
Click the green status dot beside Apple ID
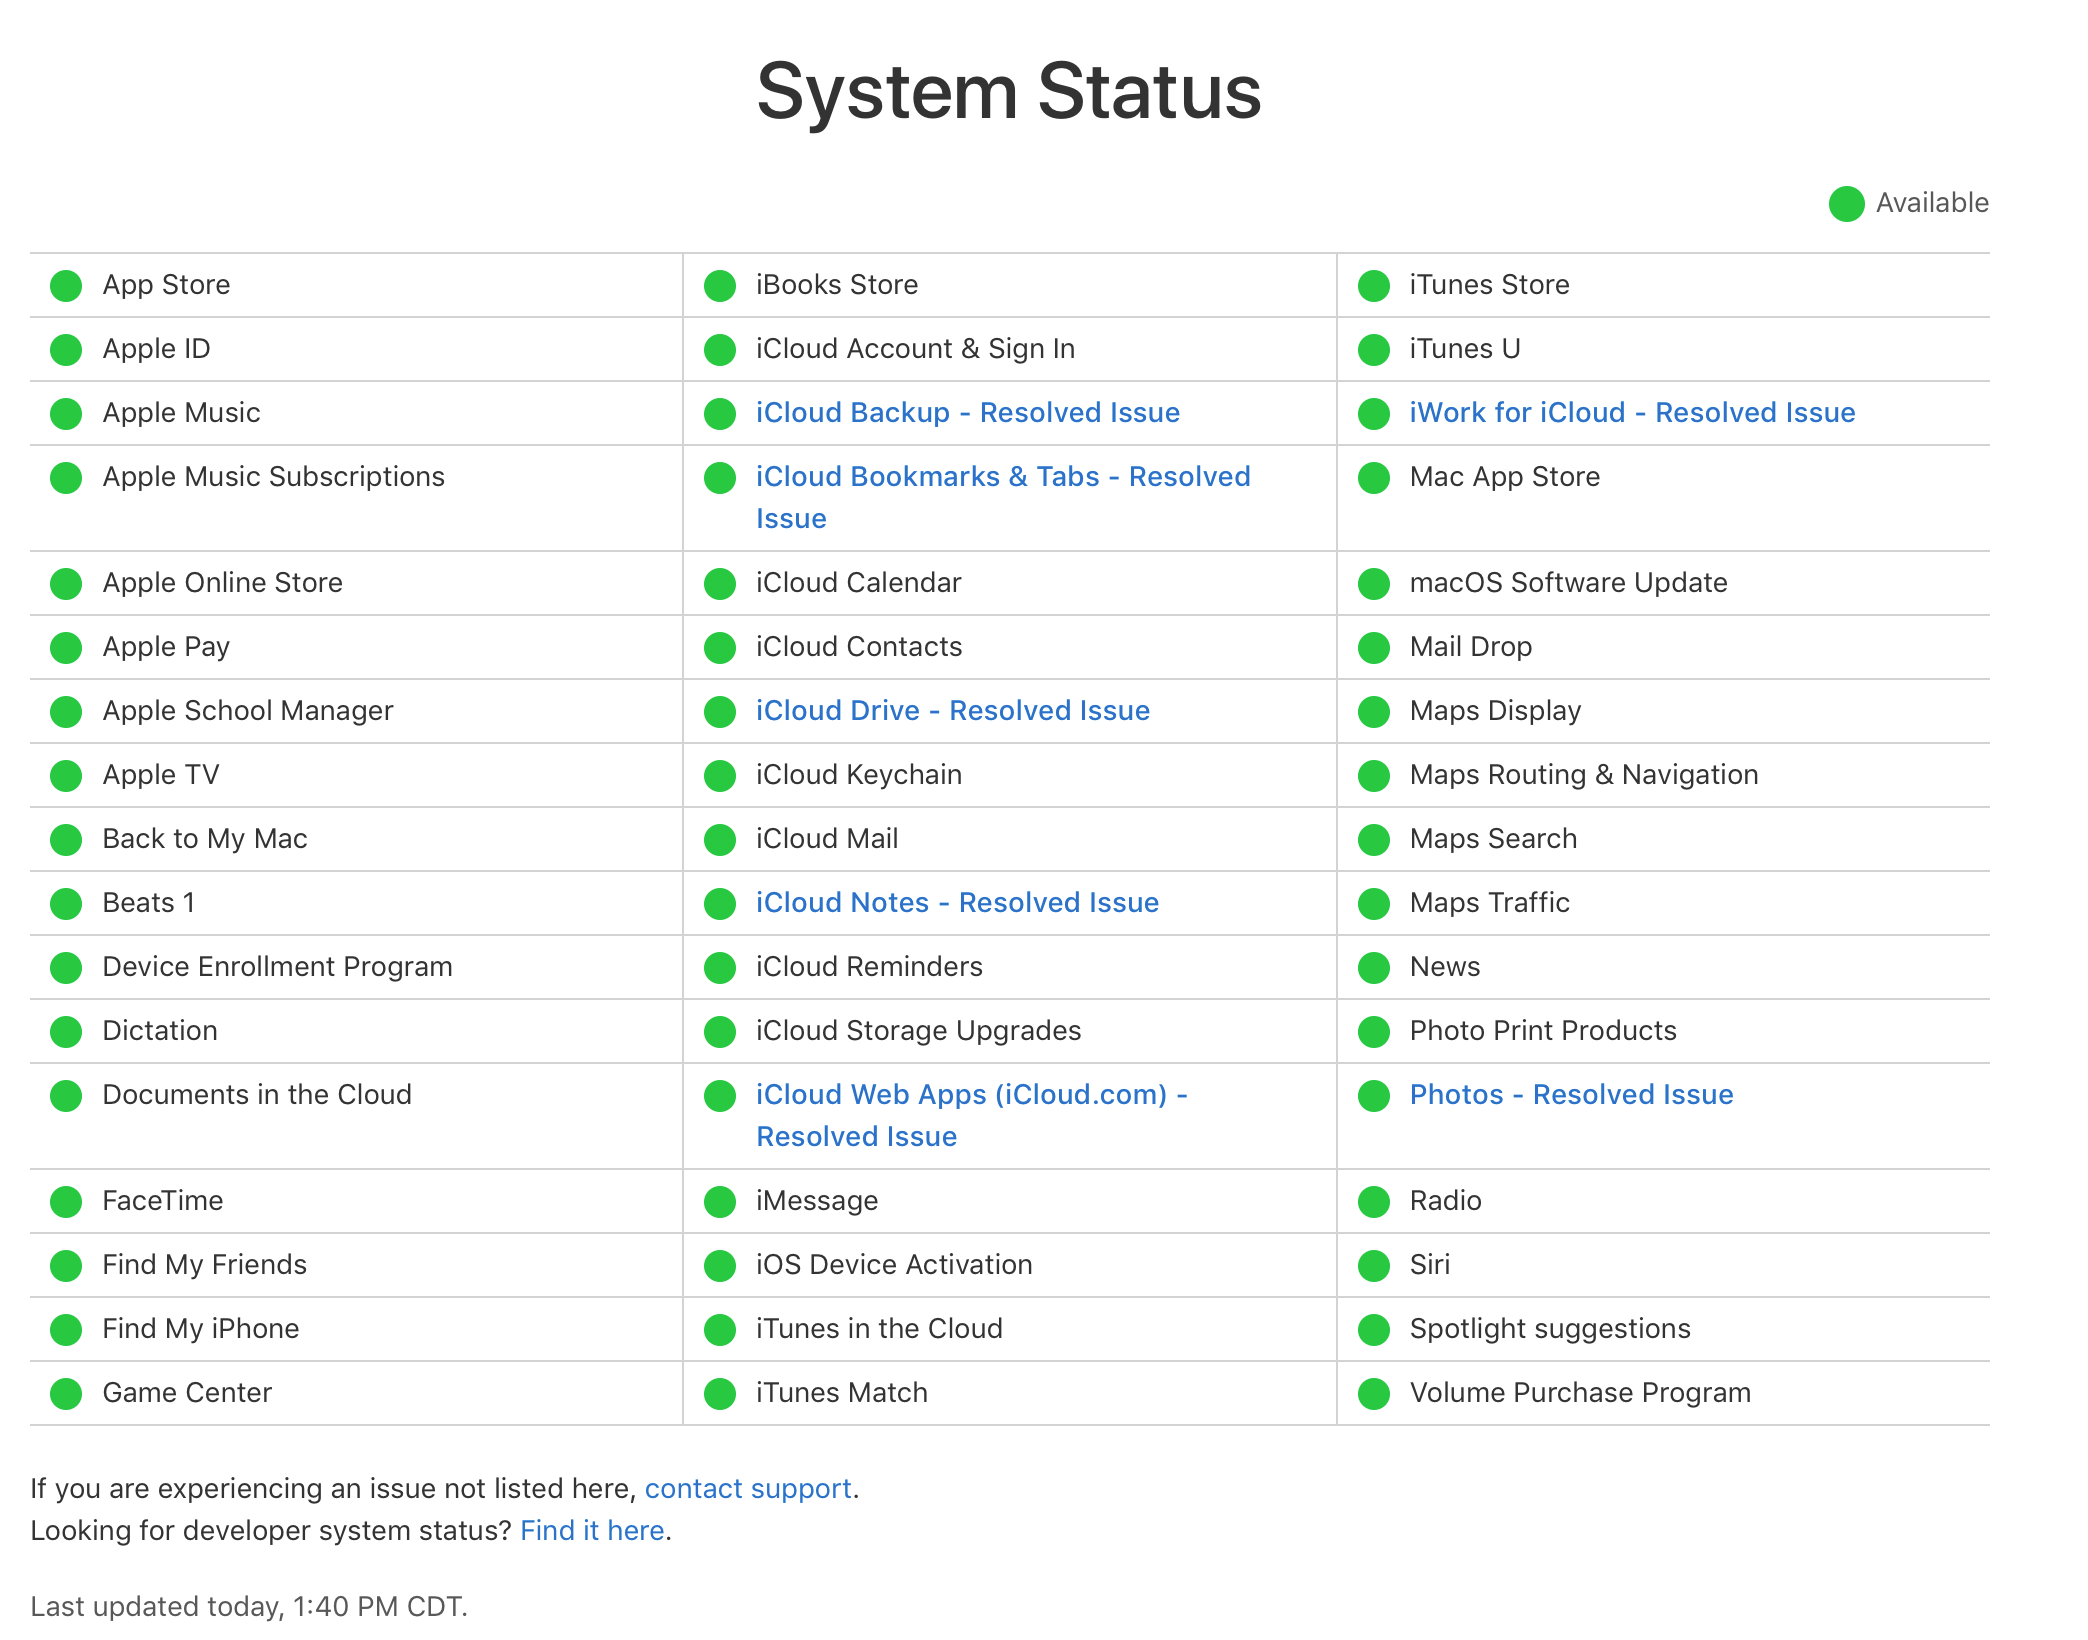[x=66, y=350]
